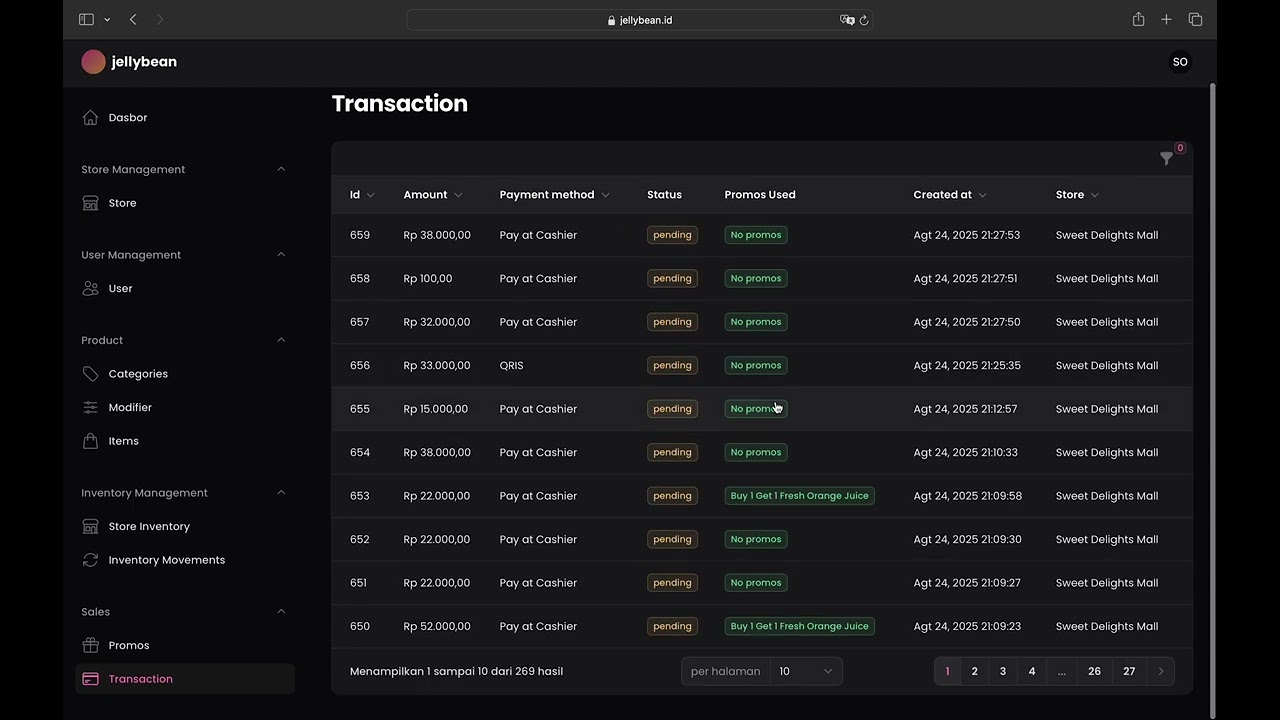Click No promos badge for transaction 654
The image size is (1280, 720).
coord(756,452)
